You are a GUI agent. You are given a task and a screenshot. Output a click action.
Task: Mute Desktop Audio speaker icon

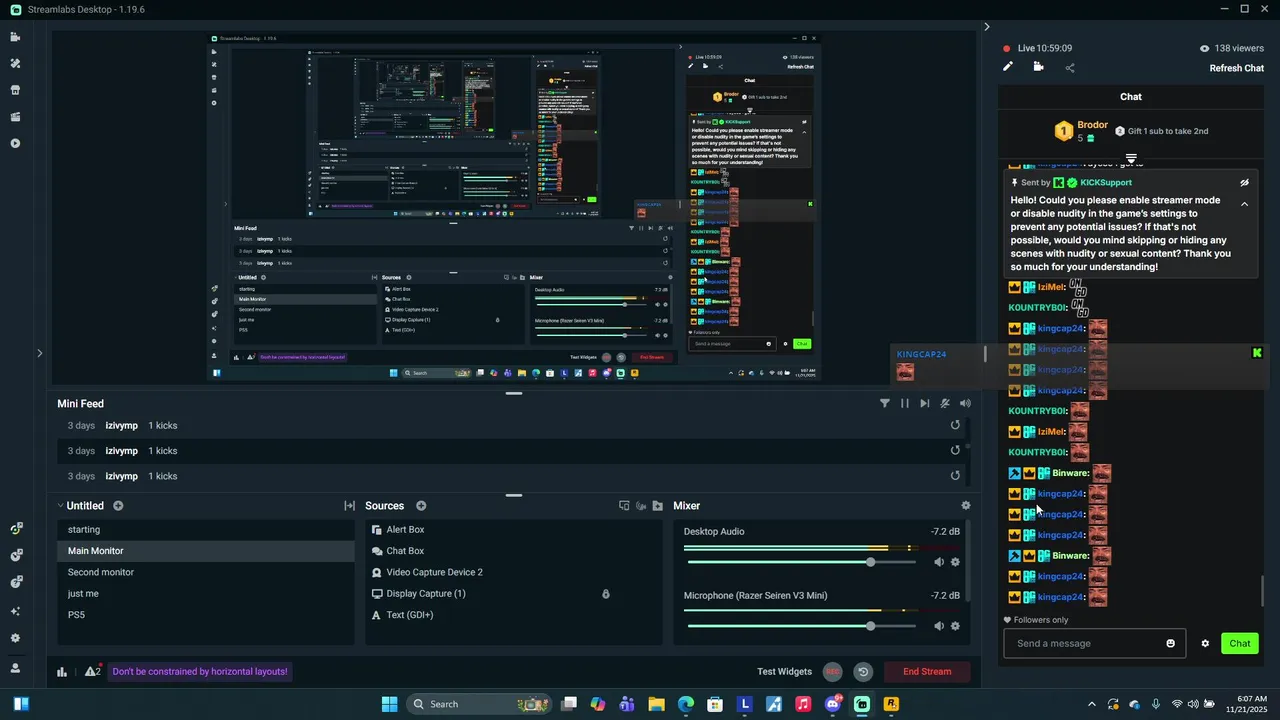pos(939,562)
